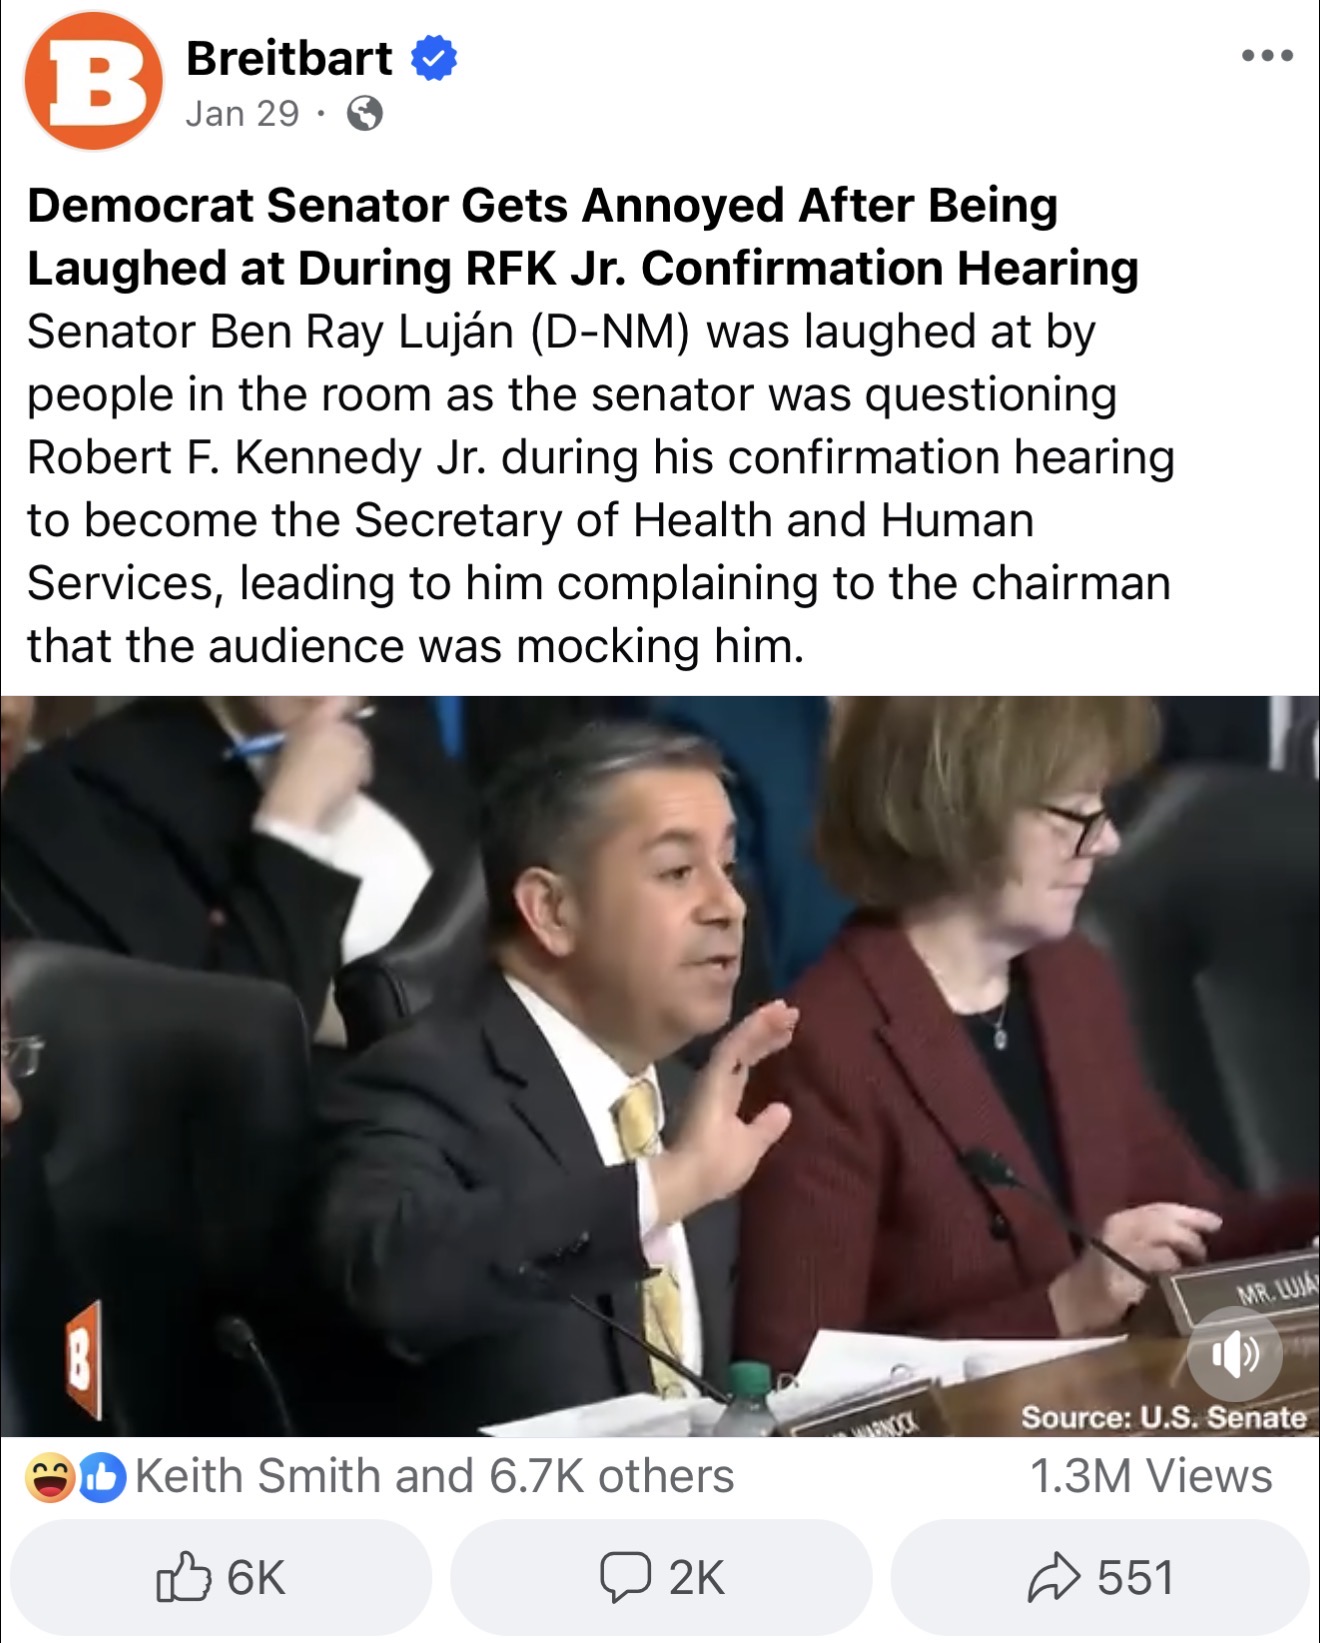
Task: Click the bold post headline text
Action: pos(583,237)
